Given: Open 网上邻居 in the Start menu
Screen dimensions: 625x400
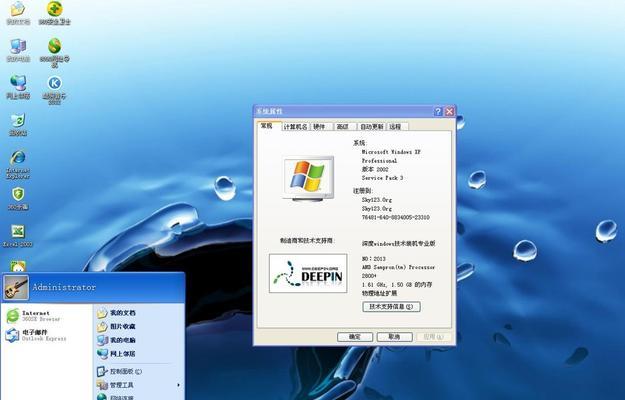Looking at the screenshot, I should coord(116,354).
